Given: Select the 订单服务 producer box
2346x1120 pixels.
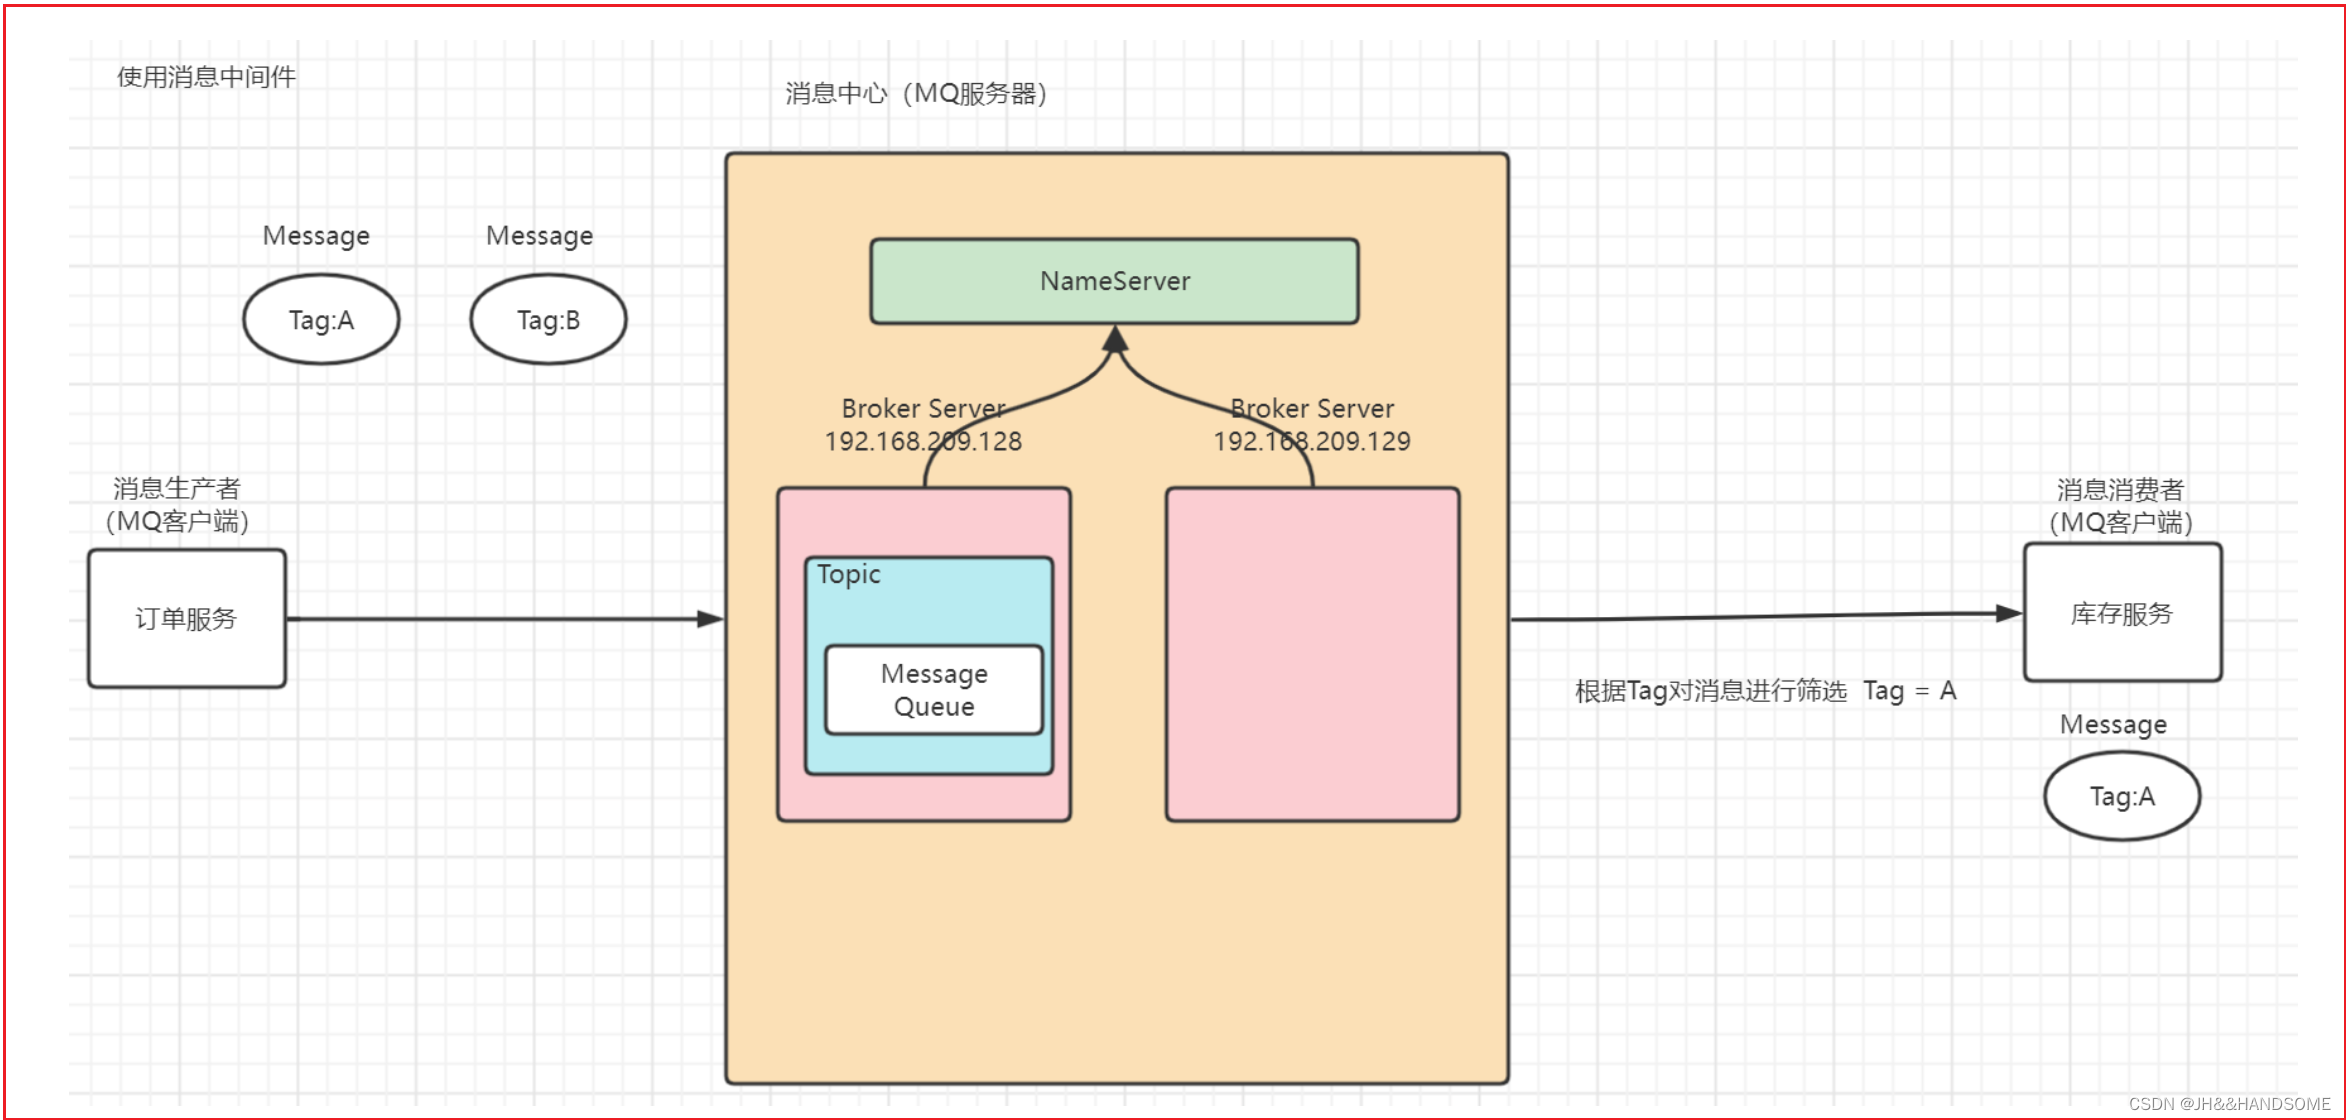Looking at the screenshot, I should [x=187, y=618].
